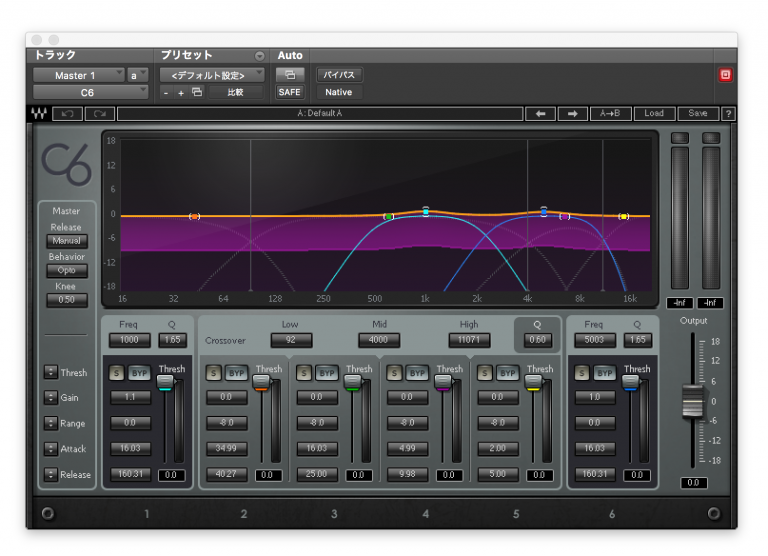This screenshot has height=556, width=768.
Task: Click the crossover Q field 0.60
Action: [x=537, y=340]
